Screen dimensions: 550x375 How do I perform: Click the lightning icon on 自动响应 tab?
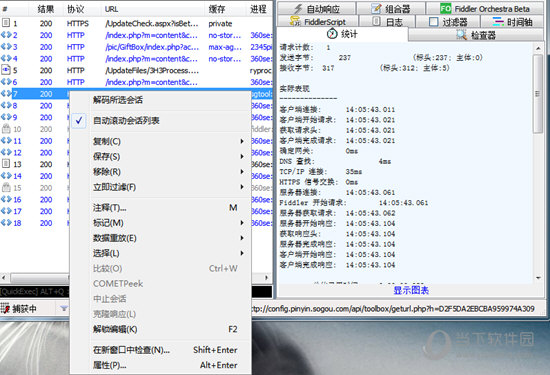(x=298, y=9)
